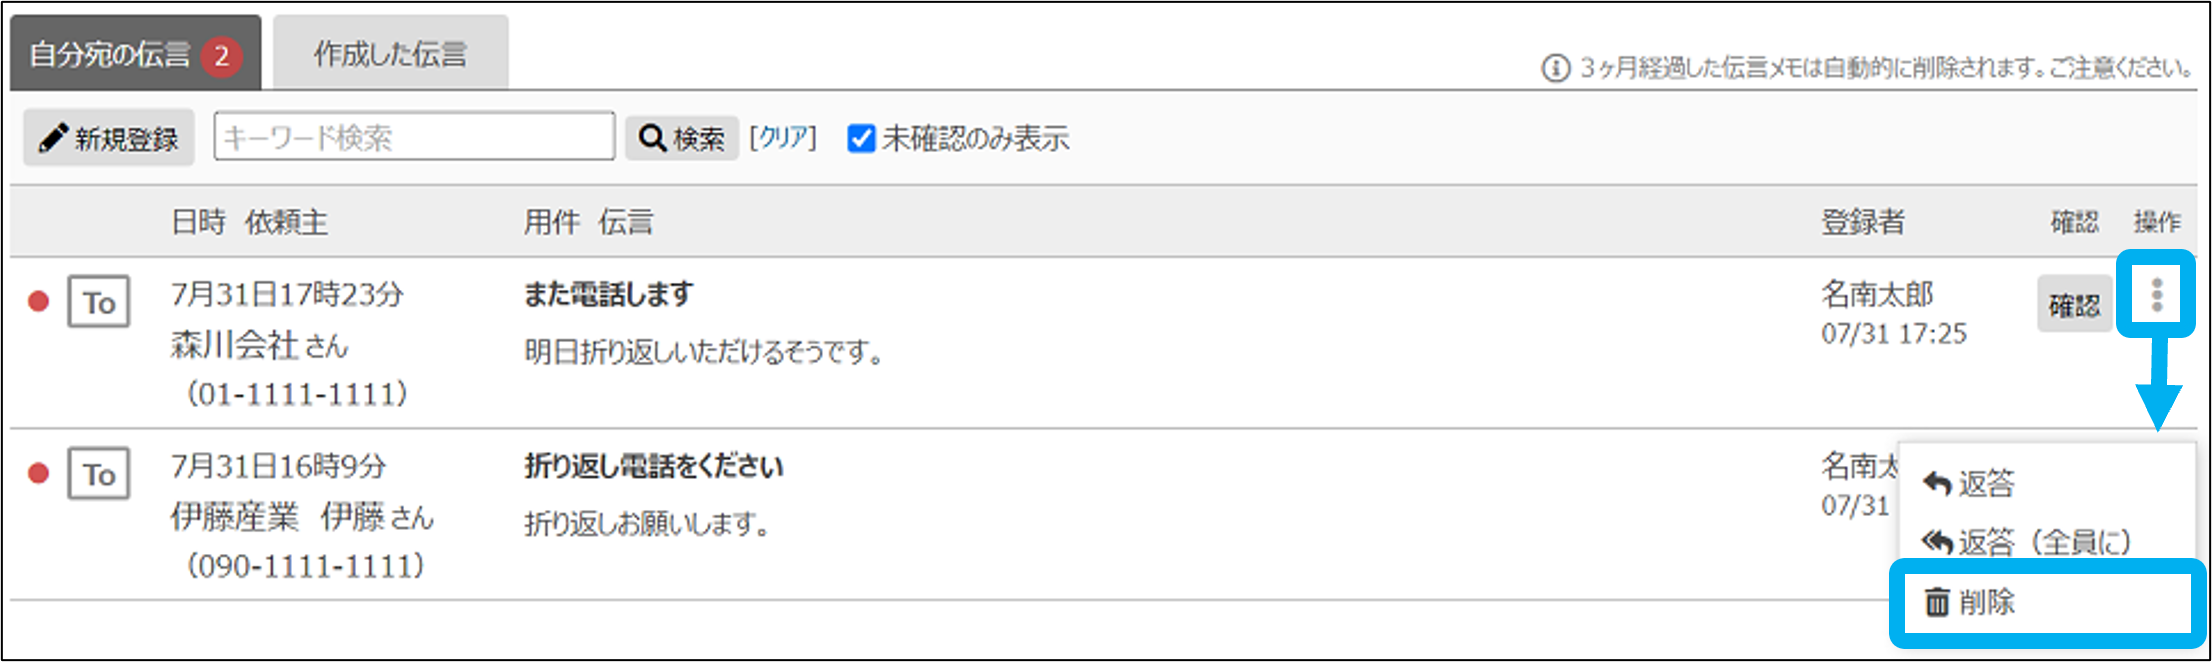Click the magnifying glass search icon
This screenshot has height=662, width=2212.
(652, 138)
